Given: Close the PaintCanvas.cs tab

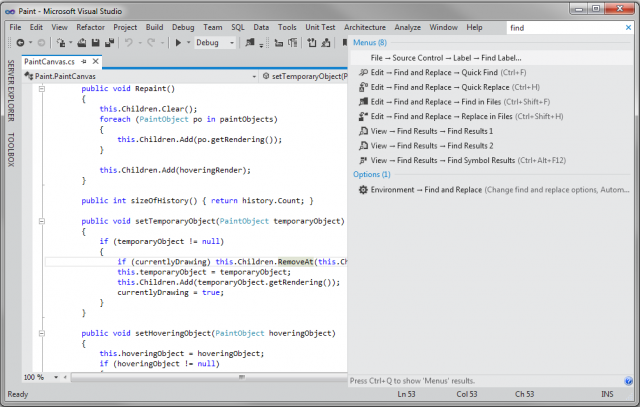Looking at the screenshot, I should pyautogui.click(x=96, y=62).
